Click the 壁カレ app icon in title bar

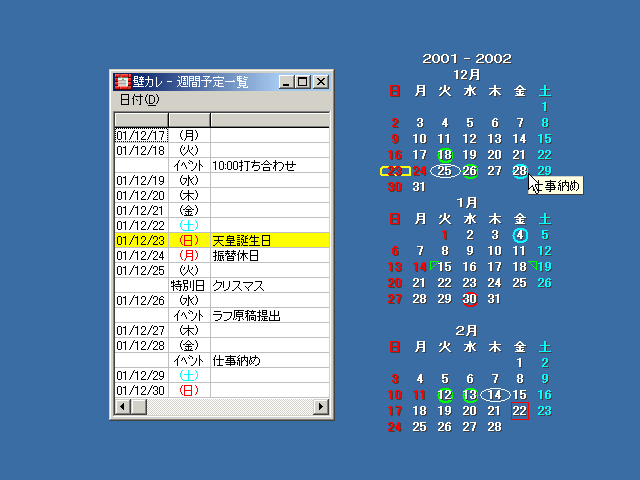coord(122,82)
